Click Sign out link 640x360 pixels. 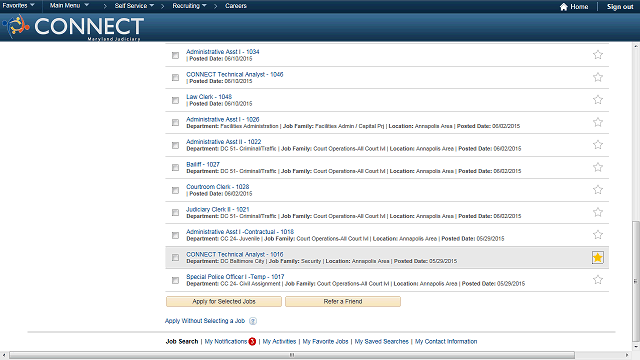point(620,7)
